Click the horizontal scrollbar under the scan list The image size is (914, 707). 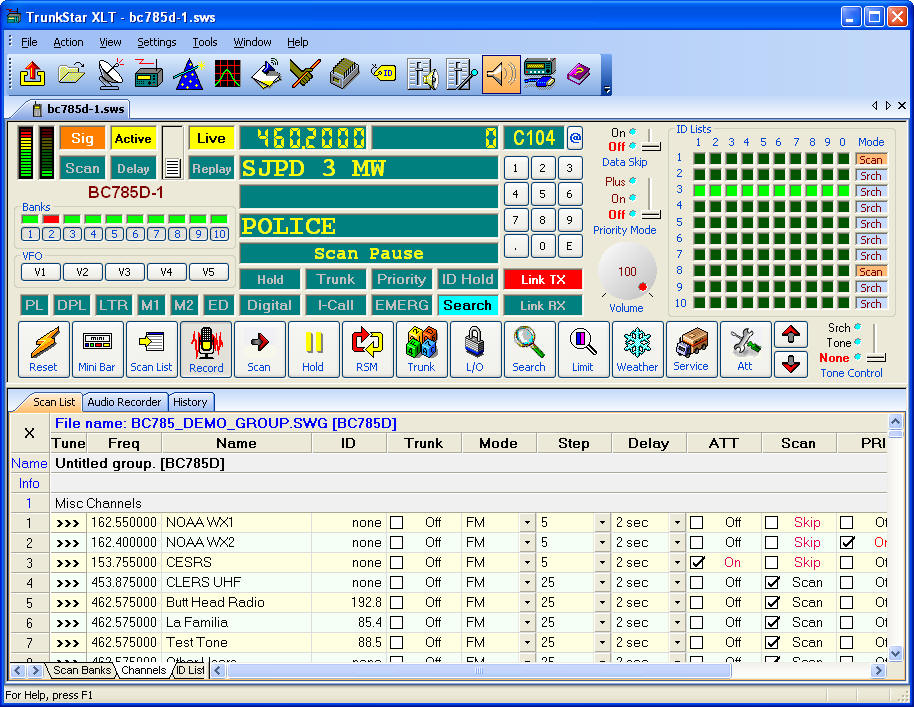[x=479, y=671]
